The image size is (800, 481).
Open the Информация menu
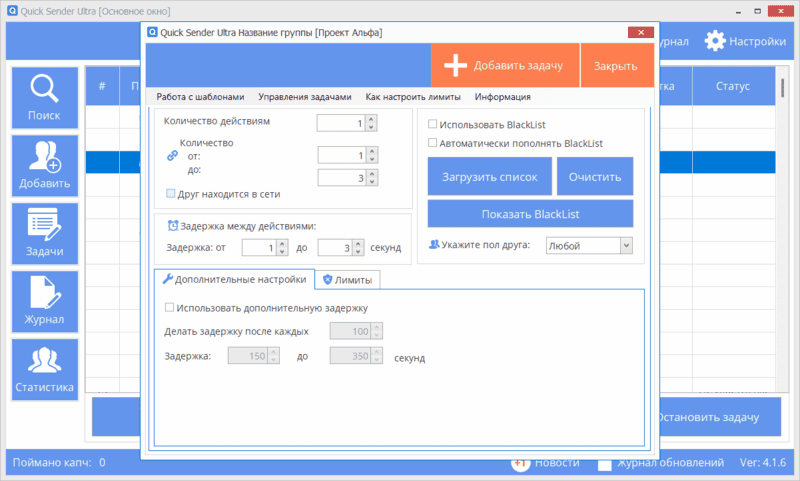coord(503,97)
